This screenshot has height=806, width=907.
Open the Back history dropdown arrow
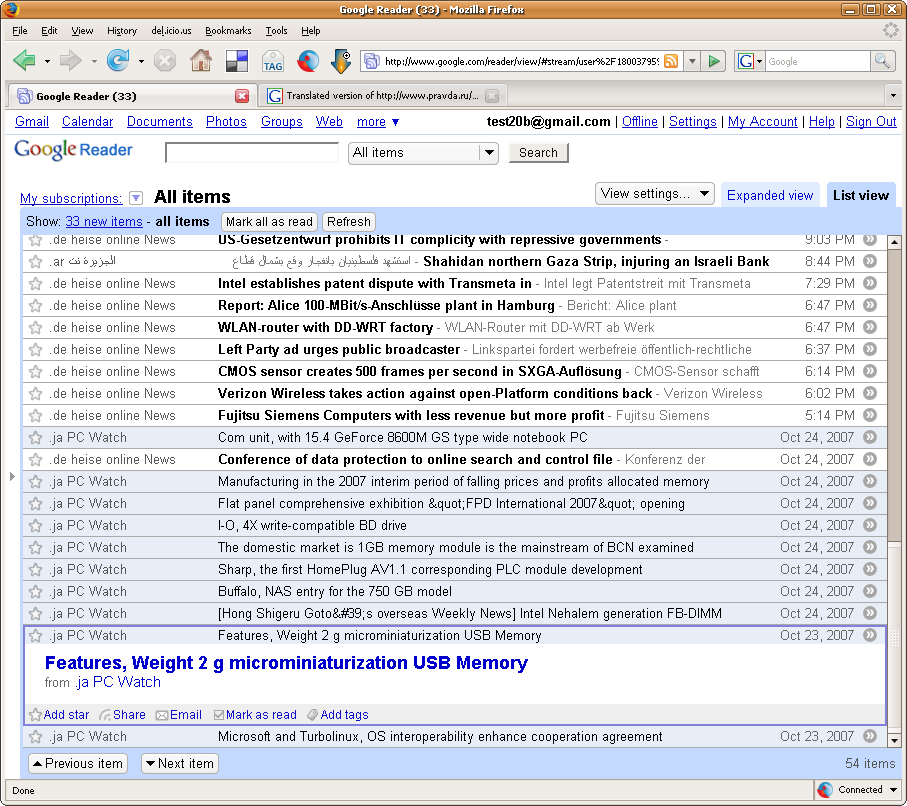[47, 61]
